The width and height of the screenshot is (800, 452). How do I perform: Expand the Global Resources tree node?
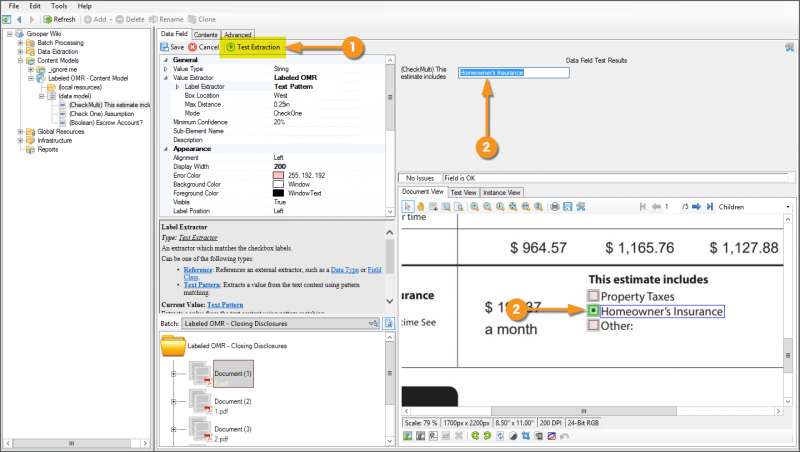point(20,132)
